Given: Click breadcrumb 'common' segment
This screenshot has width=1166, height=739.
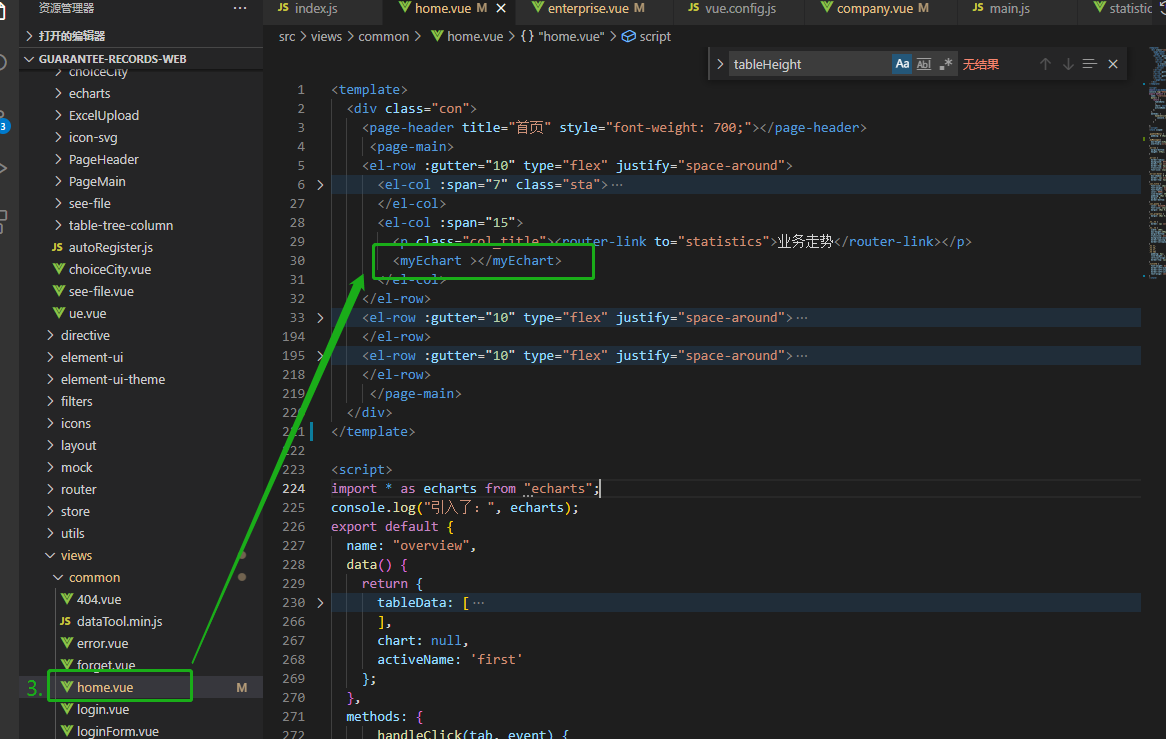Looking at the screenshot, I should (x=384, y=36).
